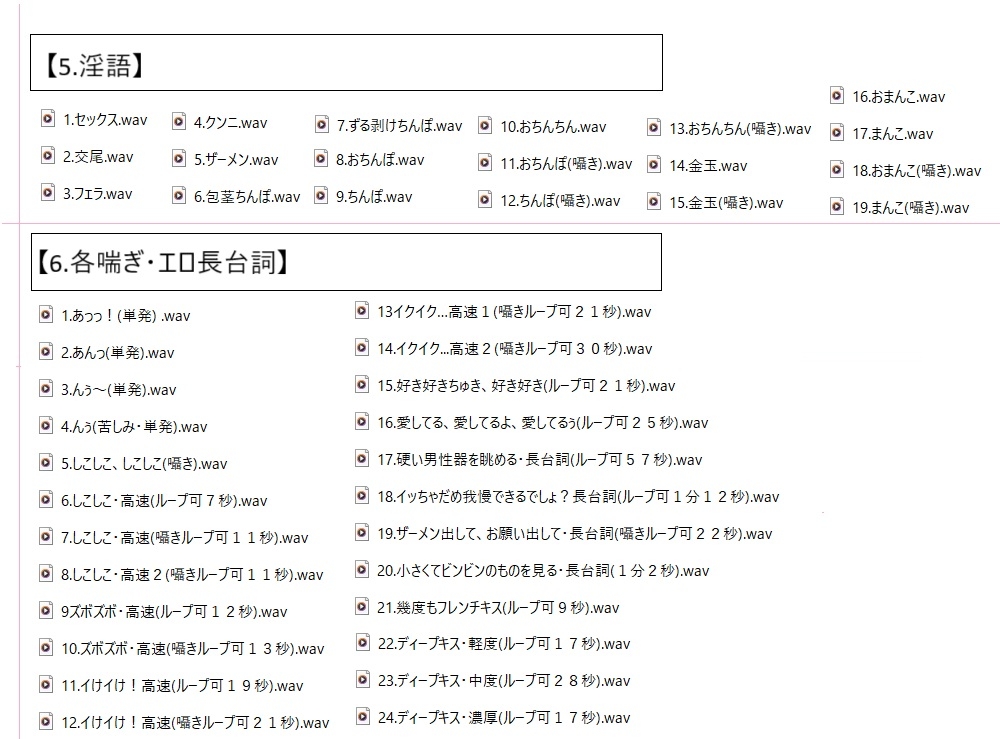Click file name 12.いけイけ！高速(囁きループ可21秒).wav
Image resolution: width=1000 pixels, height=739 pixels.
click(194, 723)
